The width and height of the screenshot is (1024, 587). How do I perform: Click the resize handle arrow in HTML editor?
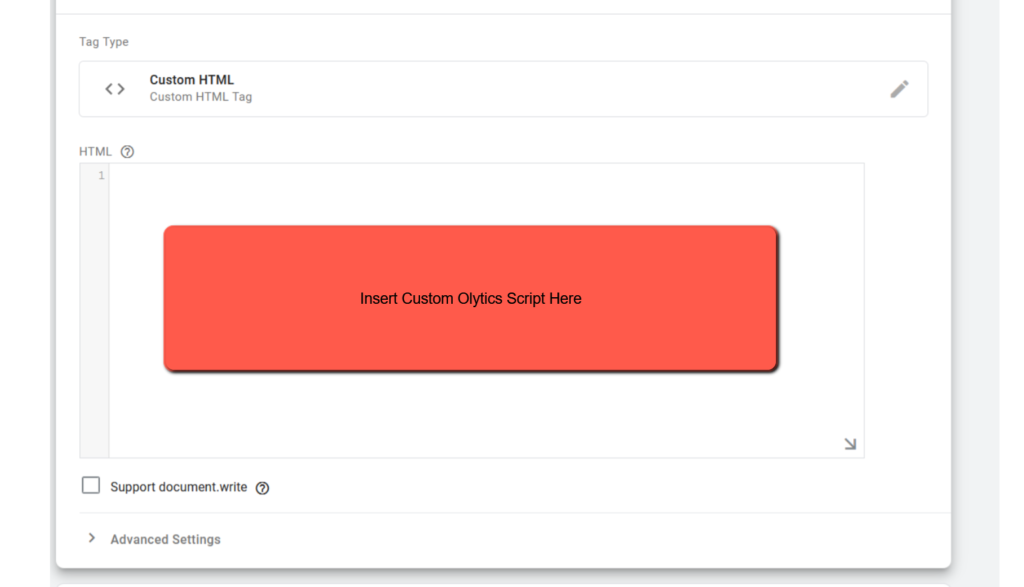850,444
